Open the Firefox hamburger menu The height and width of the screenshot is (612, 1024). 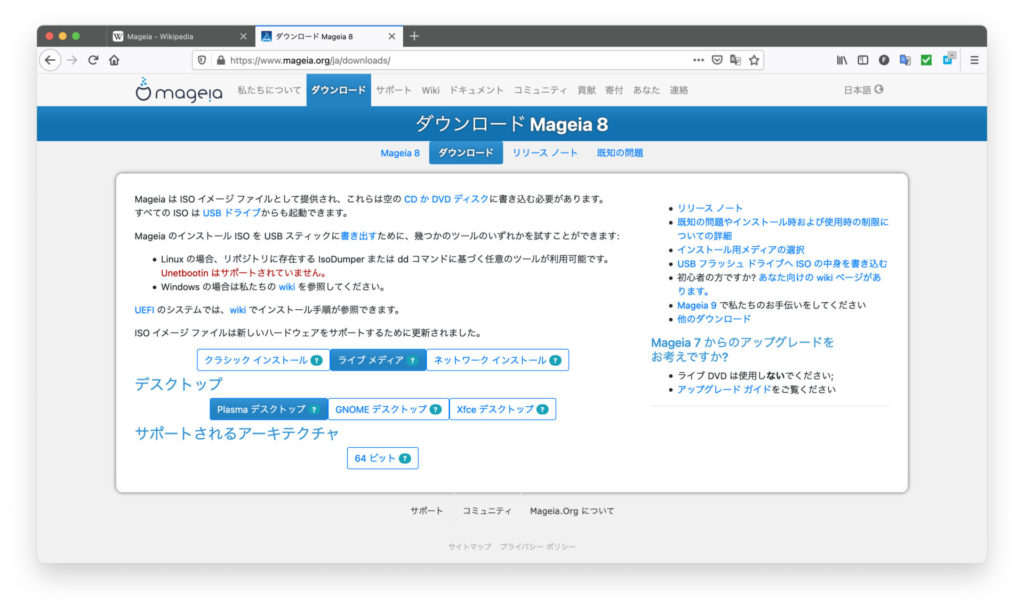tap(974, 60)
